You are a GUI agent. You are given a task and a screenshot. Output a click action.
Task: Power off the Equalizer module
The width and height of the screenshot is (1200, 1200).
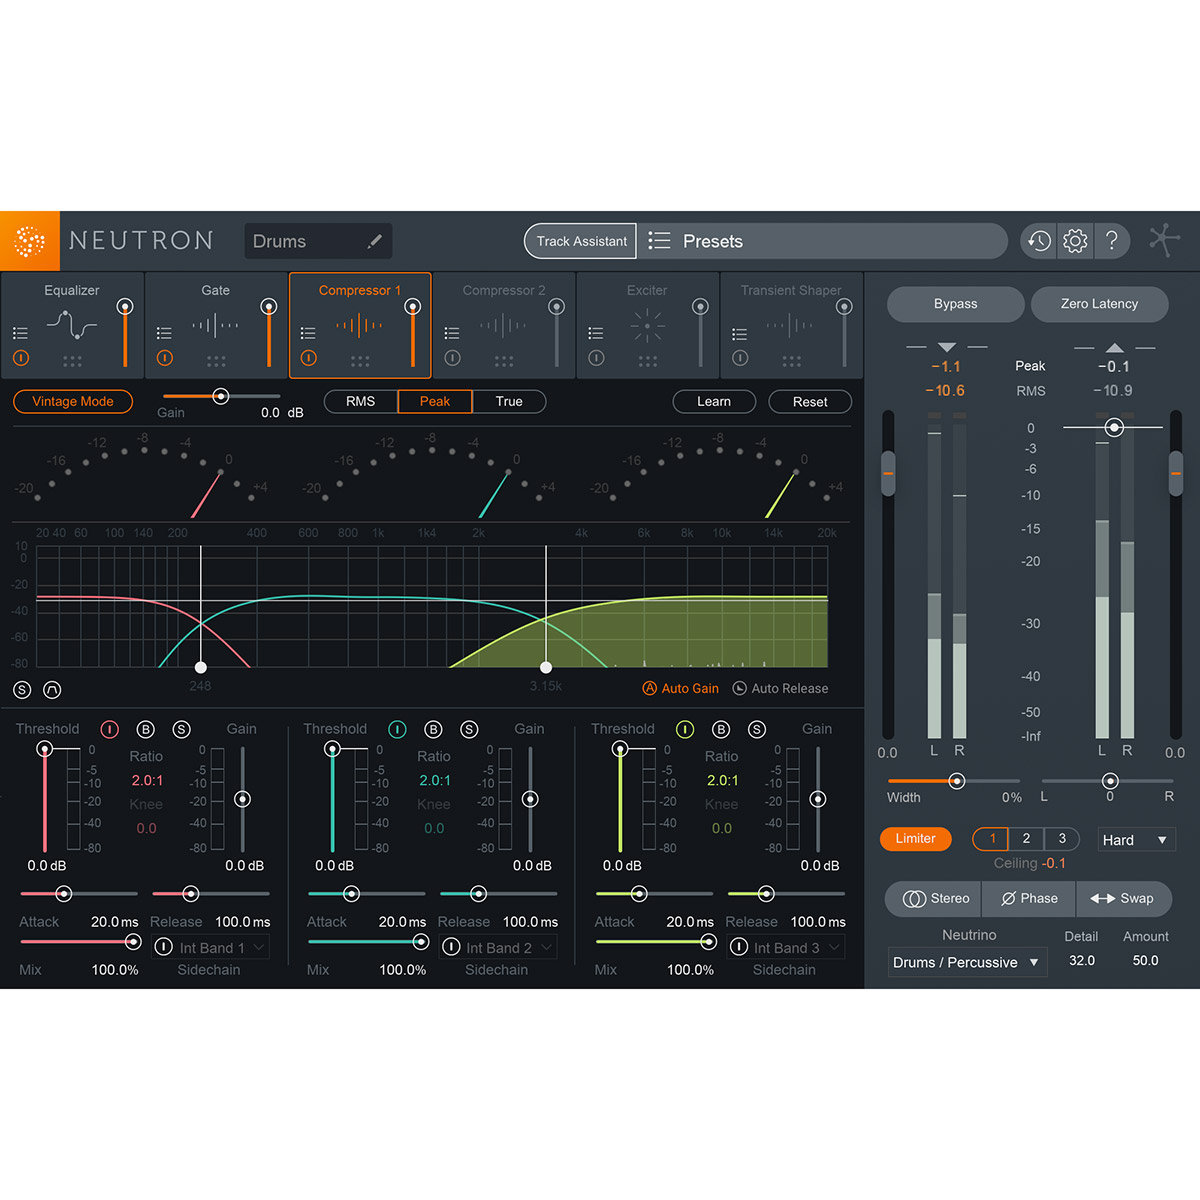(20, 357)
